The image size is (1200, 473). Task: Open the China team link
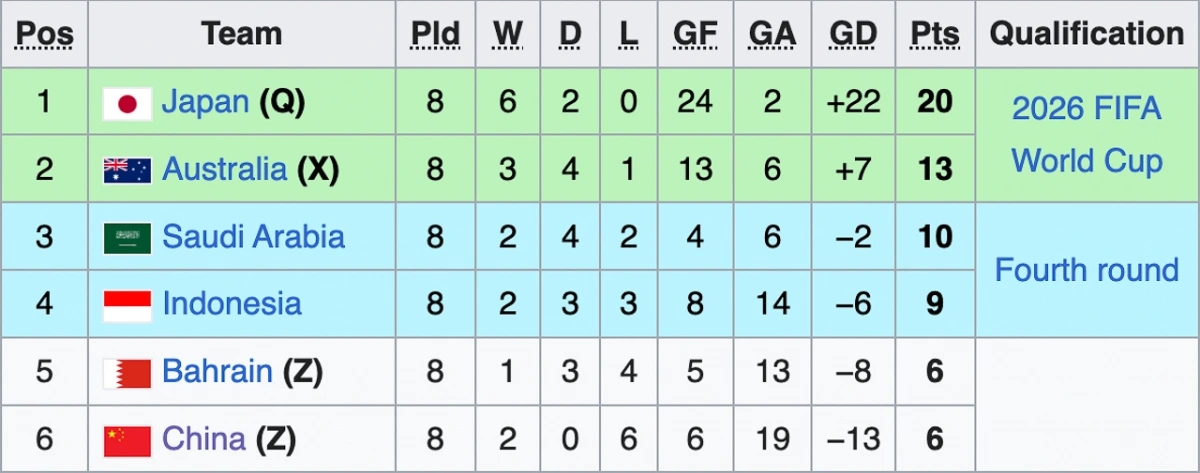(204, 439)
